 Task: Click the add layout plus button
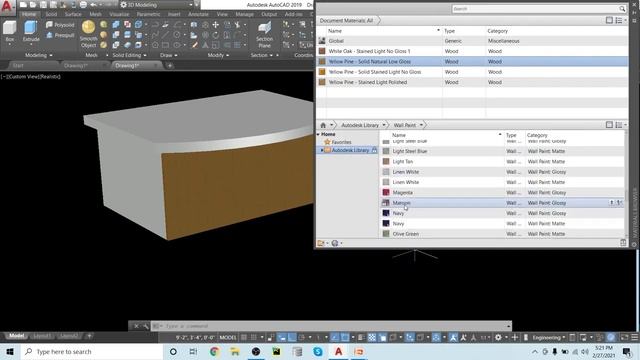coord(89,336)
